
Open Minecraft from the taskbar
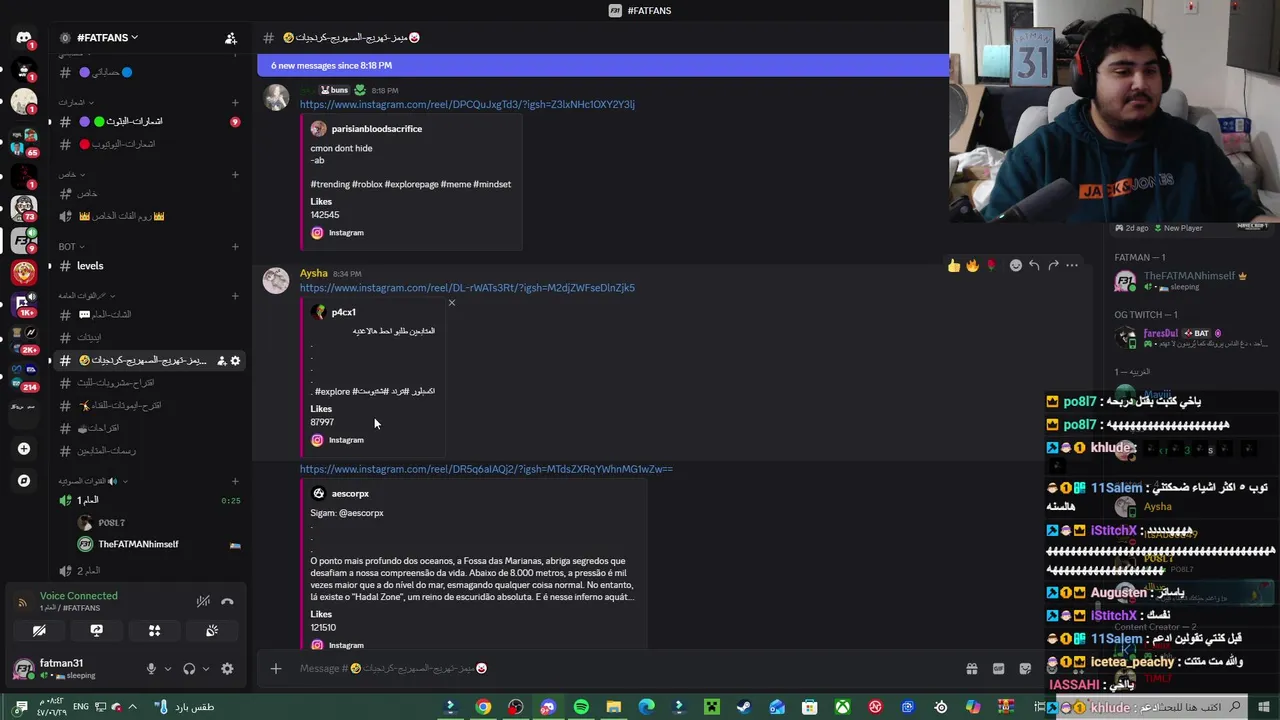(711, 707)
